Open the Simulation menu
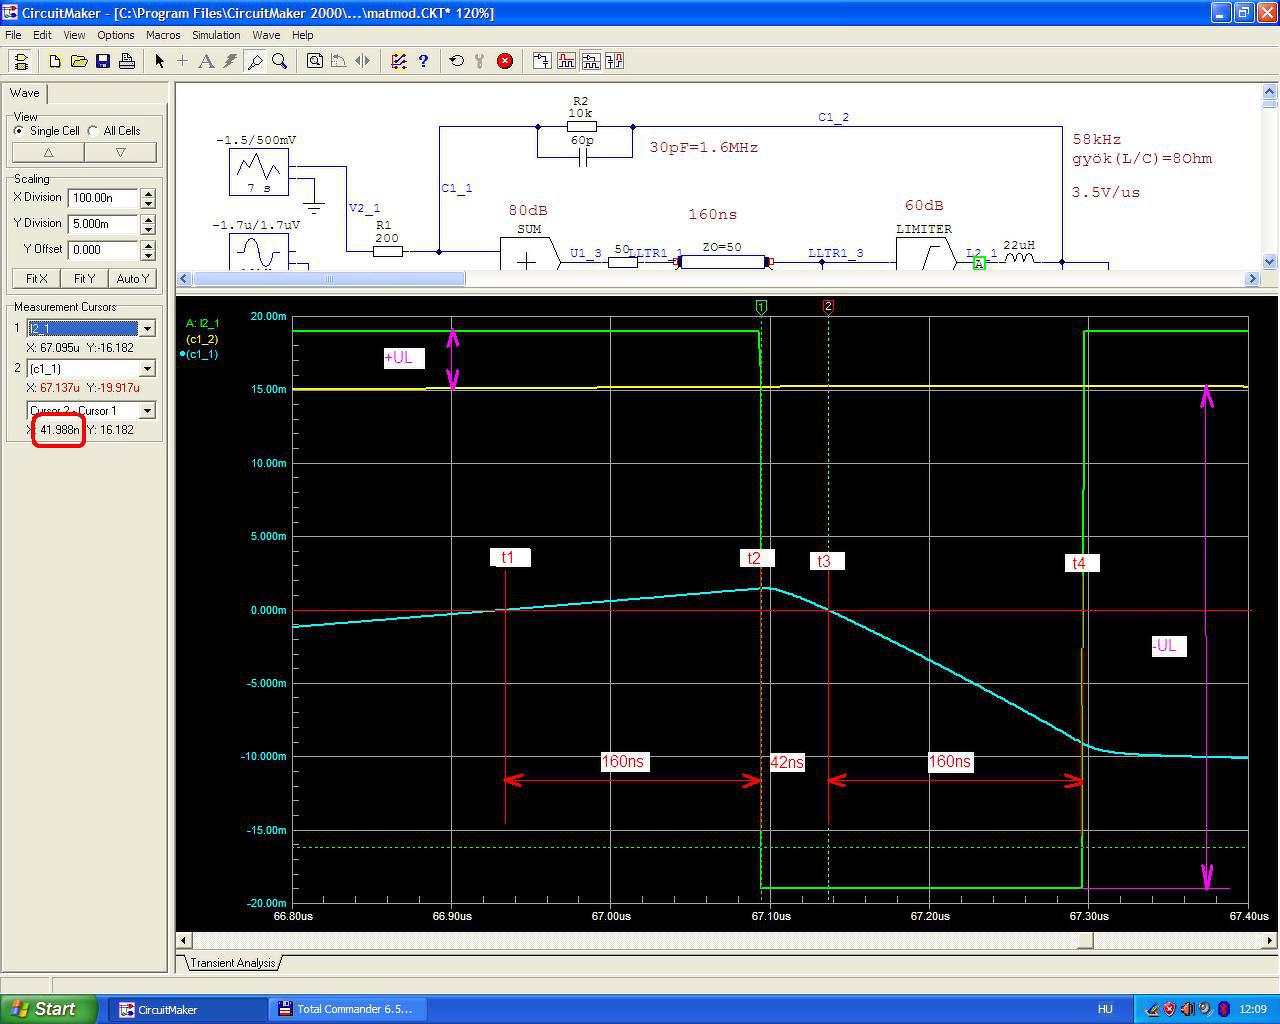Image resolution: width=1280 pixels, height=1024 pixels. (x=216, y=35)
